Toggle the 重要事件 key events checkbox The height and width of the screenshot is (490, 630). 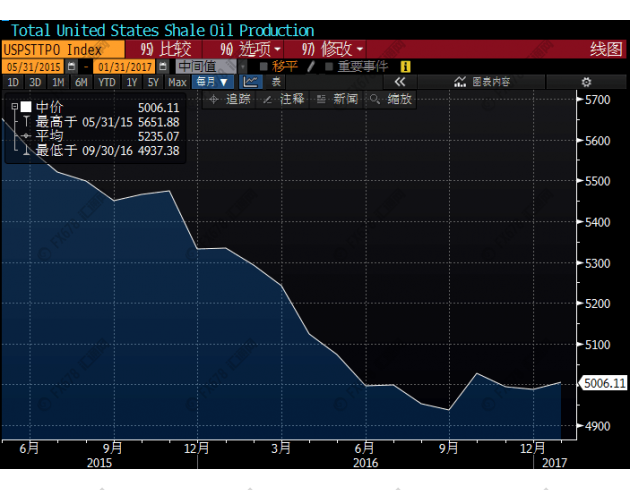pos(330,66)
